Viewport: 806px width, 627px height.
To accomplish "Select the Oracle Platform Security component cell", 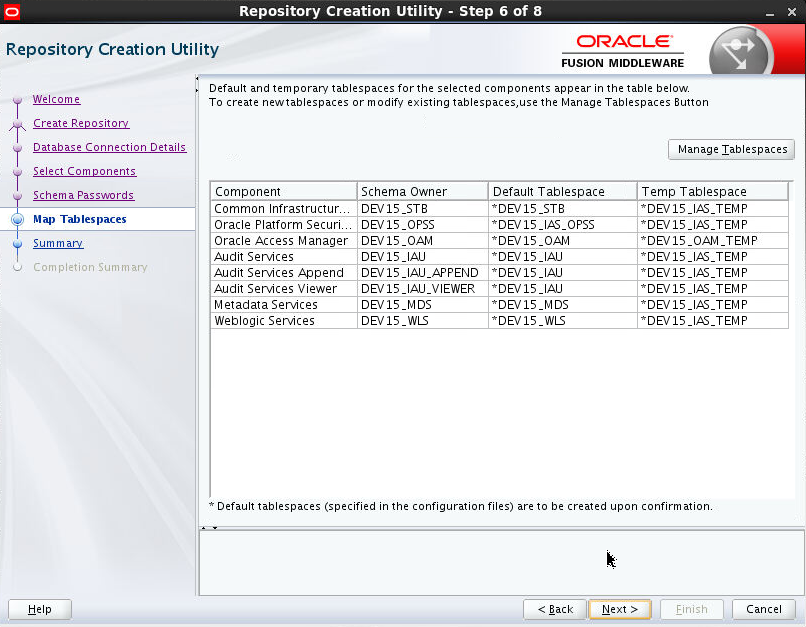I will pyautogui.click(x=284, y=225).
